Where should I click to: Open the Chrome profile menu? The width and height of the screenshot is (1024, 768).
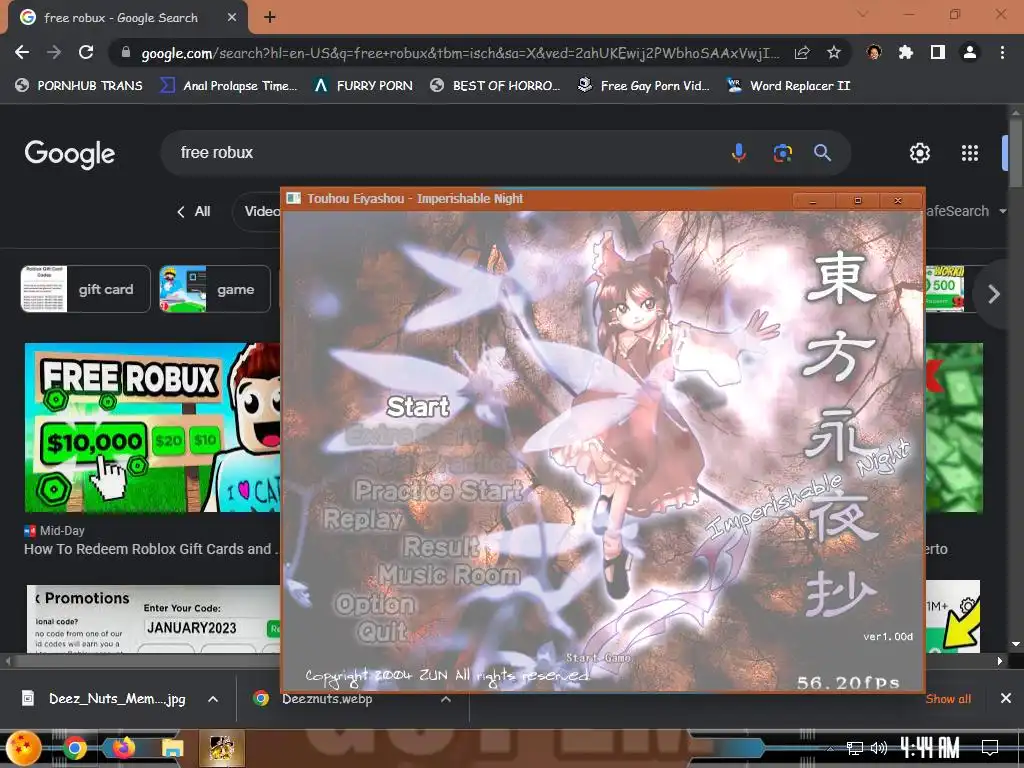pos(970,52)
